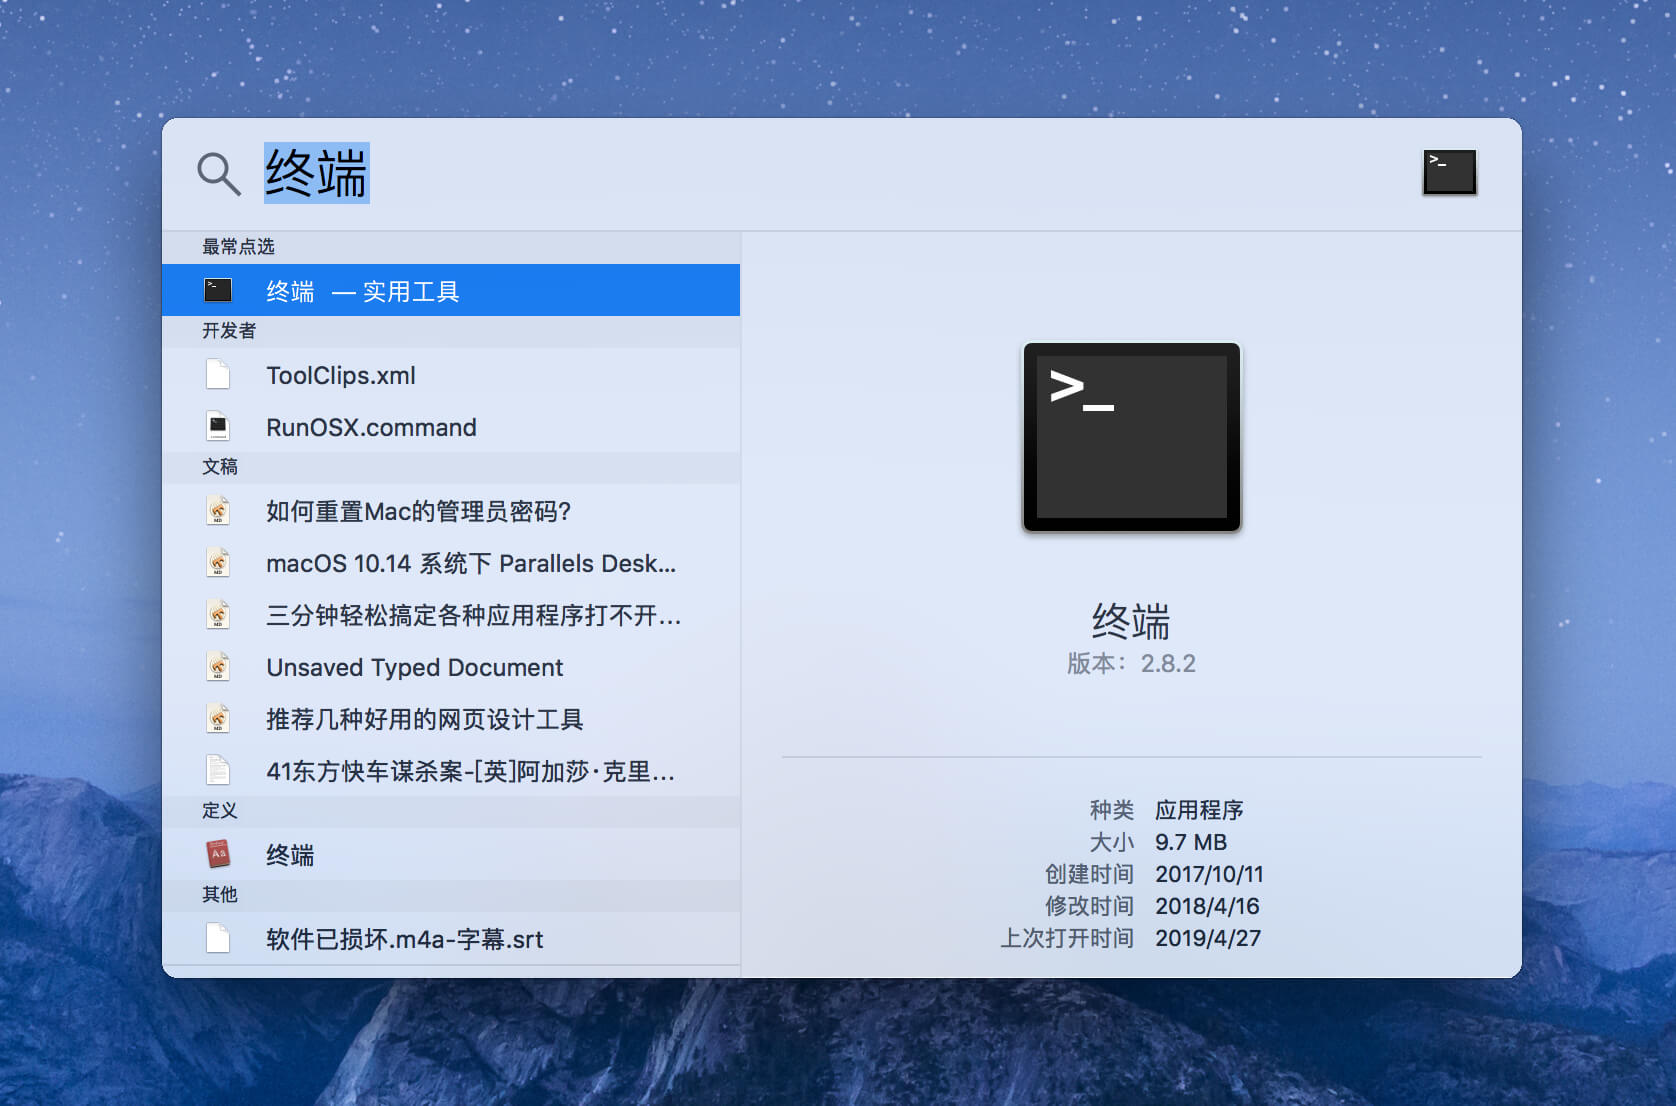Click the 版本: 2.8.2 version text
1676x1106 pixels.
pos(1131,663)
